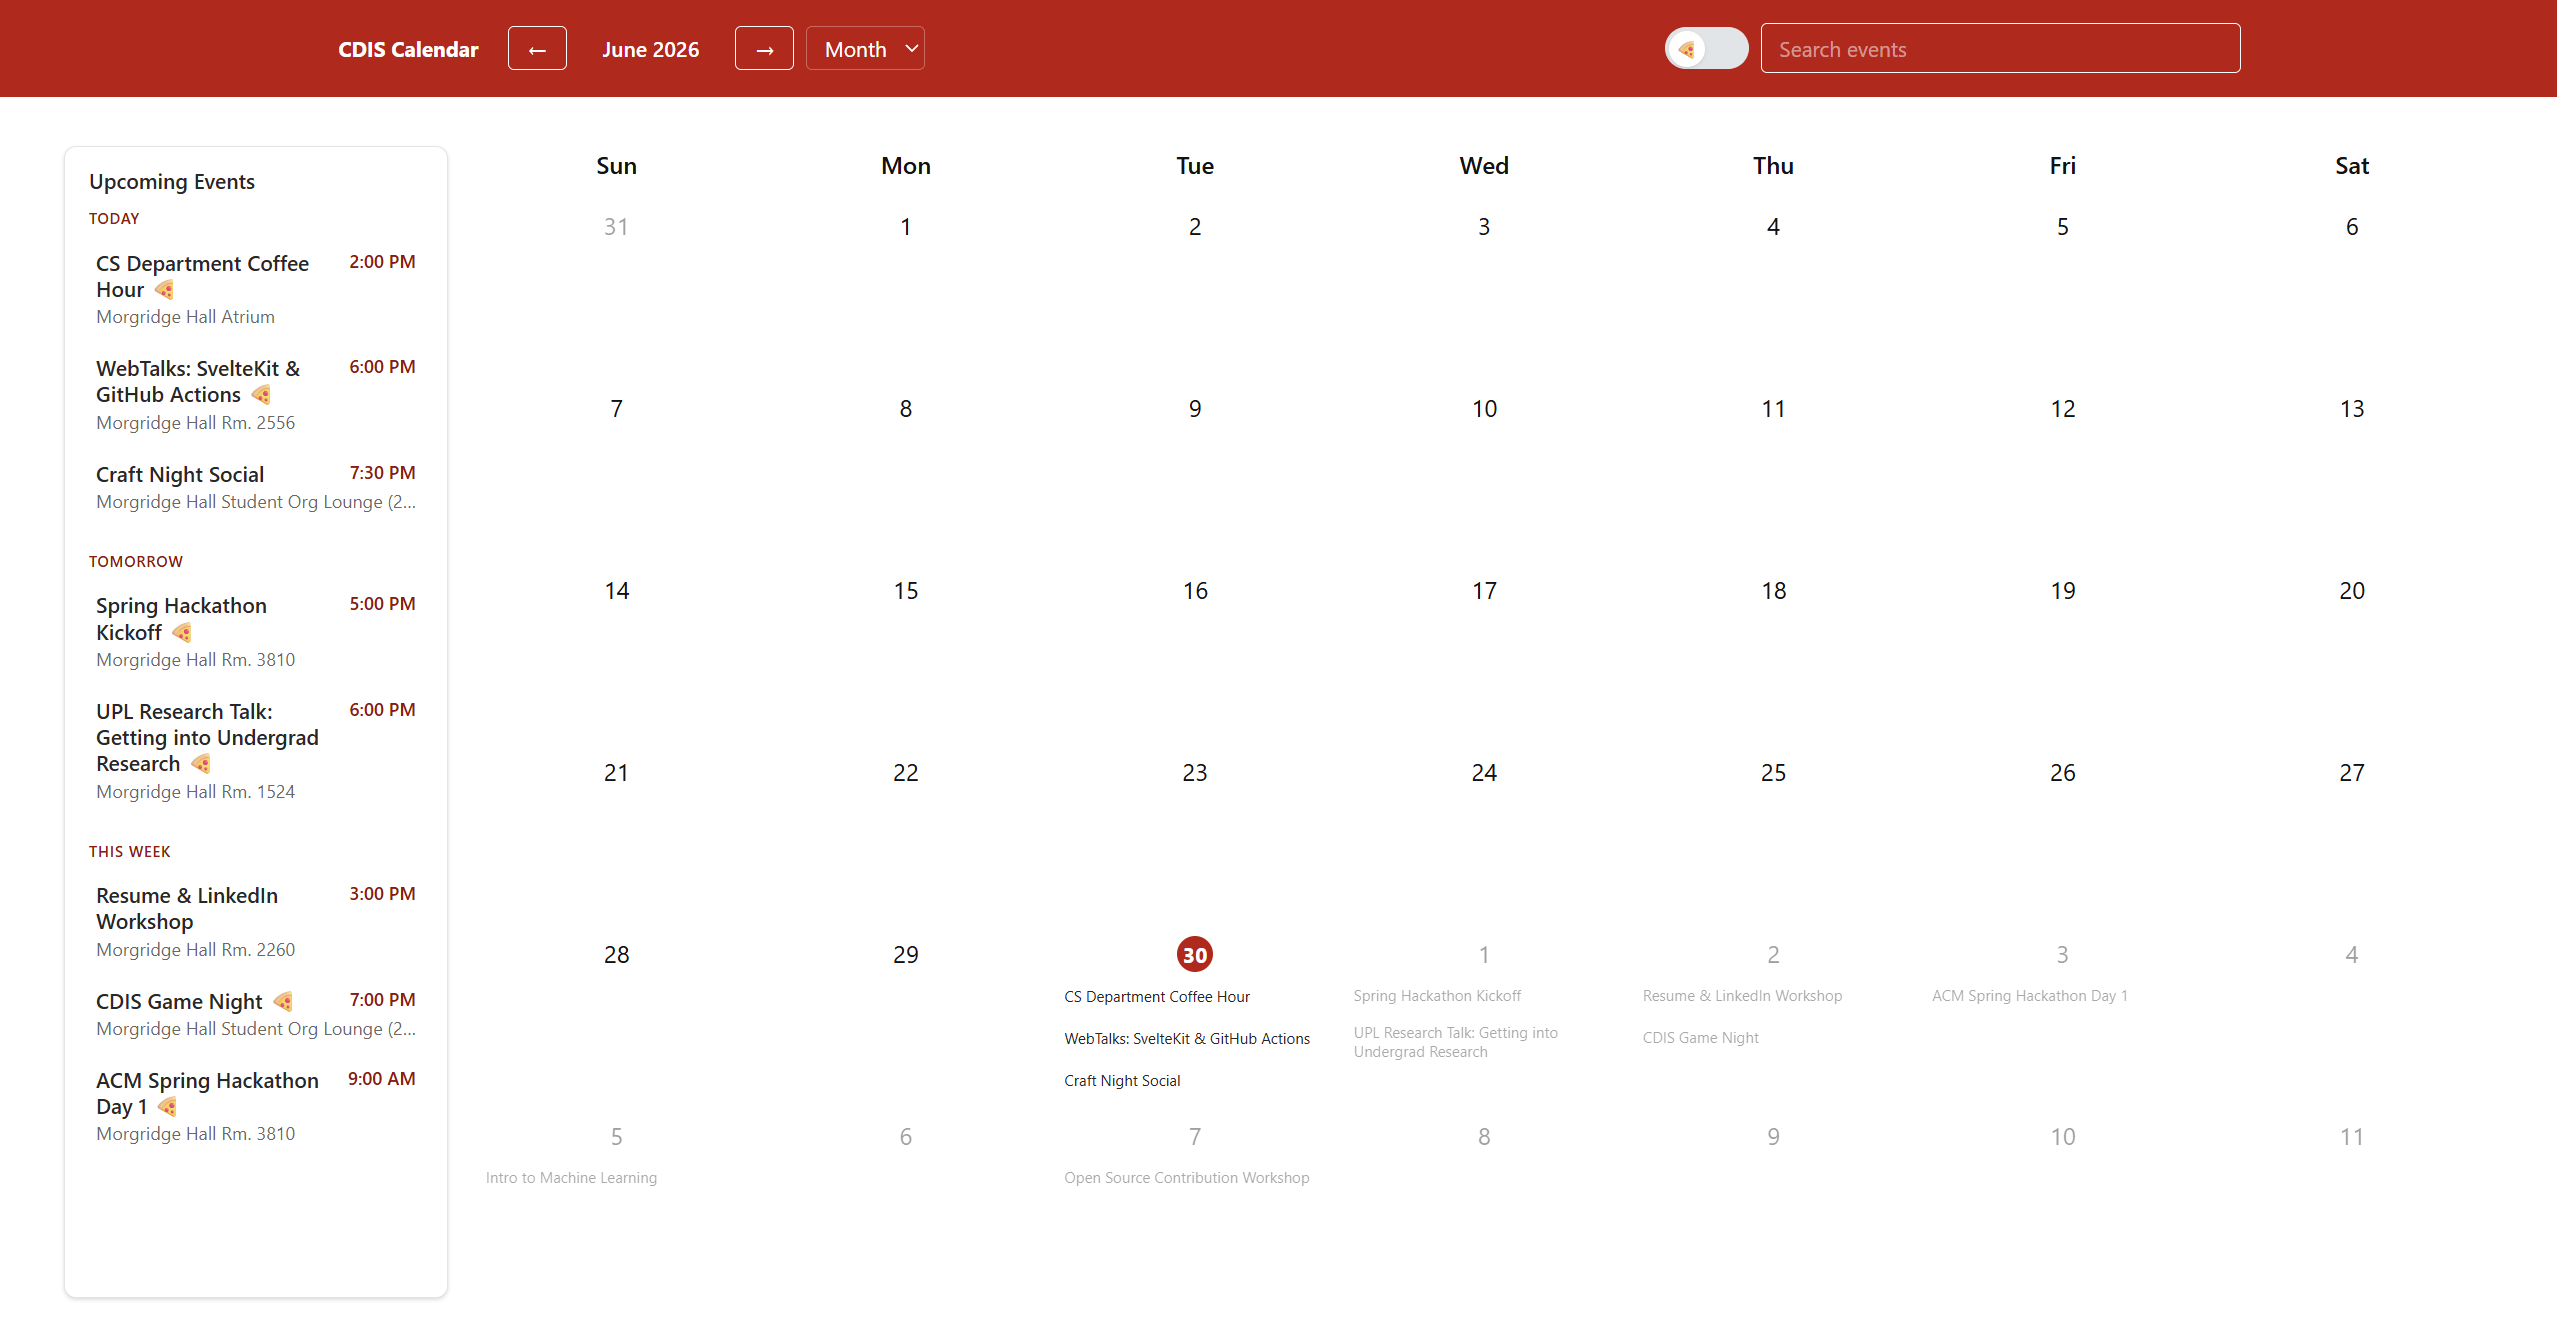The height and width of the screenshot is (1338, 2557).
Task: Click CS Department Coffee Hour on June 30
Action: coord(1157,997)
